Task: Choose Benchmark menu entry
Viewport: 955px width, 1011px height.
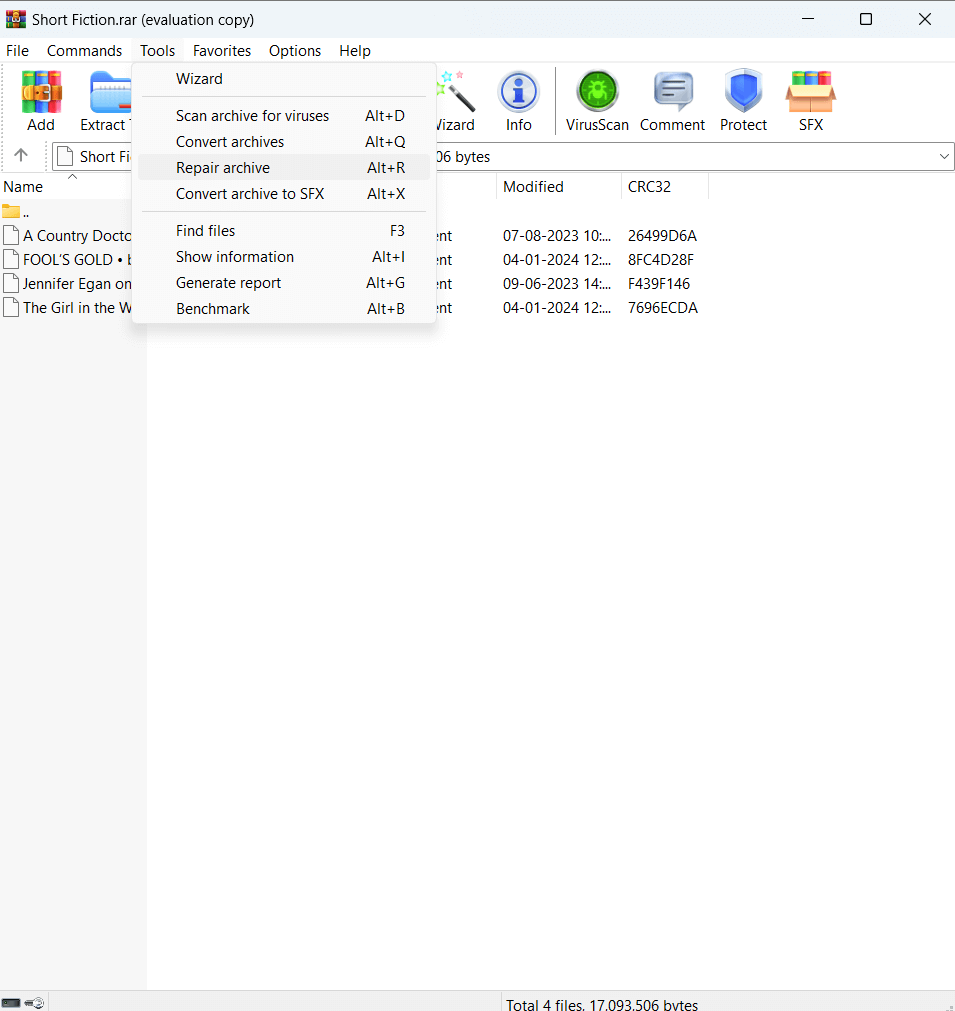Action: point(284,309)
